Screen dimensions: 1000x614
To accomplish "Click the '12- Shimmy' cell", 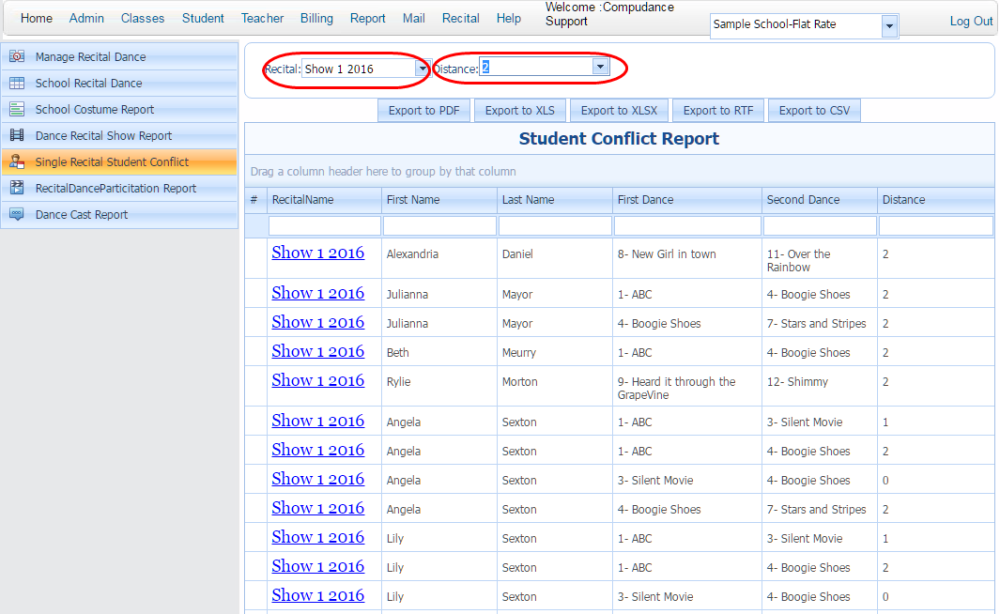I will (x=820, y=386).
